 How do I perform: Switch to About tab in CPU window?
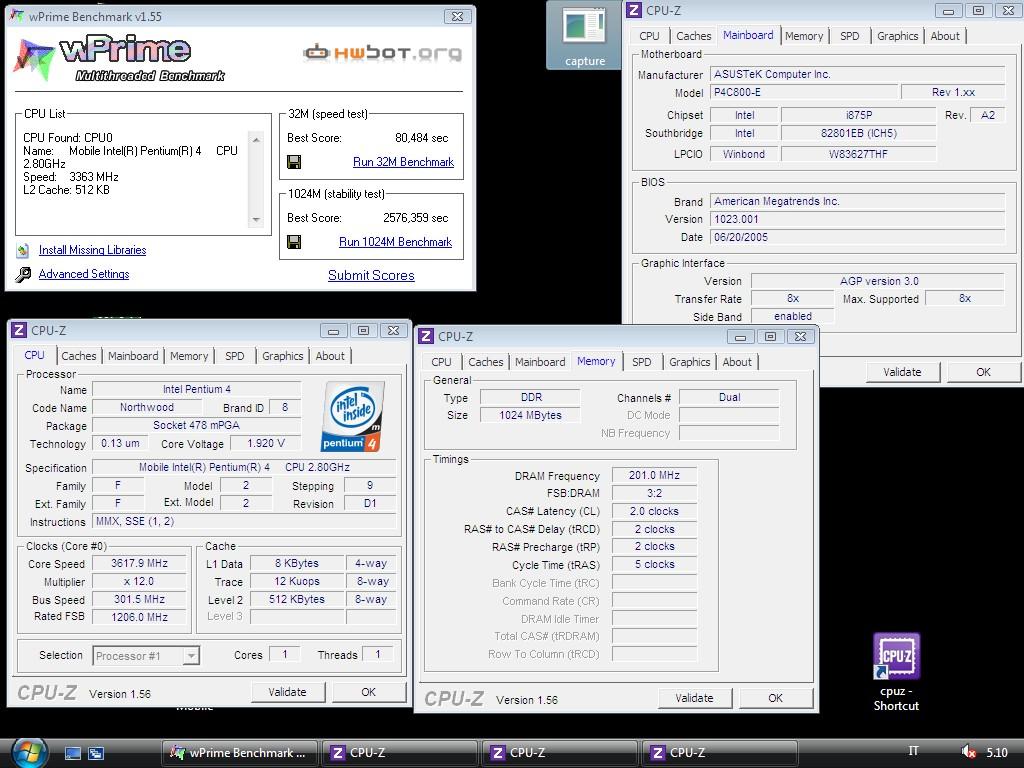point(330,356)
